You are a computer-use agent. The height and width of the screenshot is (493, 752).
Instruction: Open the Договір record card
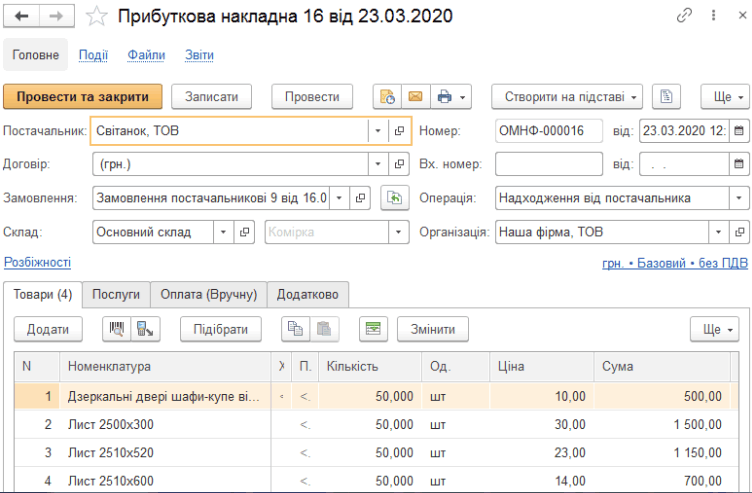click(399, 164)
